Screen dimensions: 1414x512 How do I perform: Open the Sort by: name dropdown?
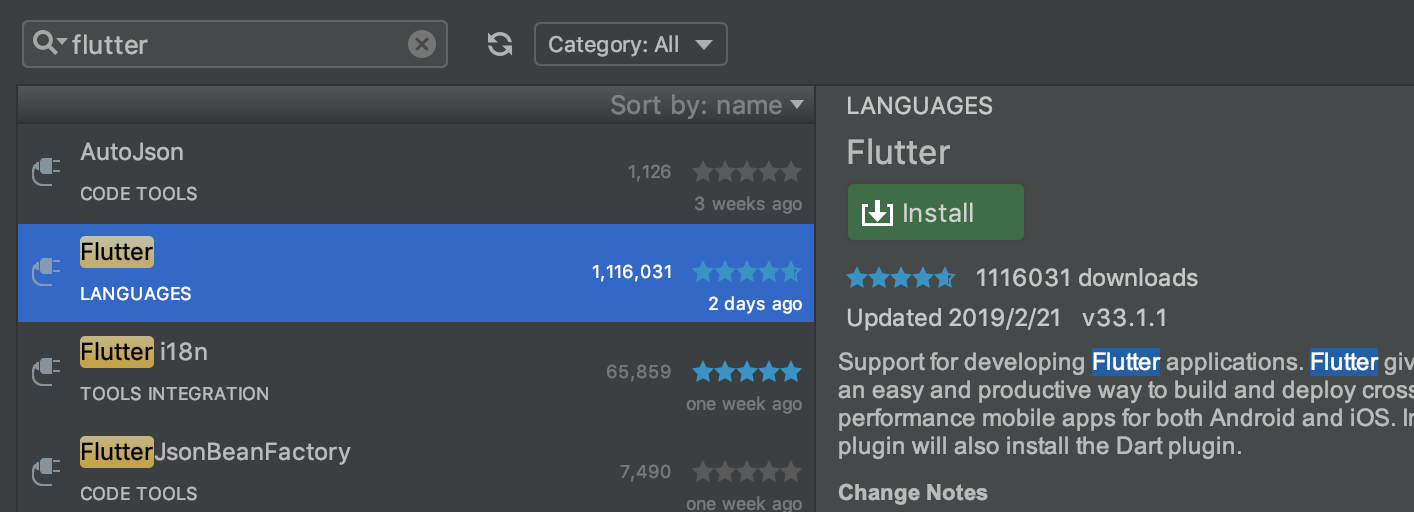click(x=706, y=105)
